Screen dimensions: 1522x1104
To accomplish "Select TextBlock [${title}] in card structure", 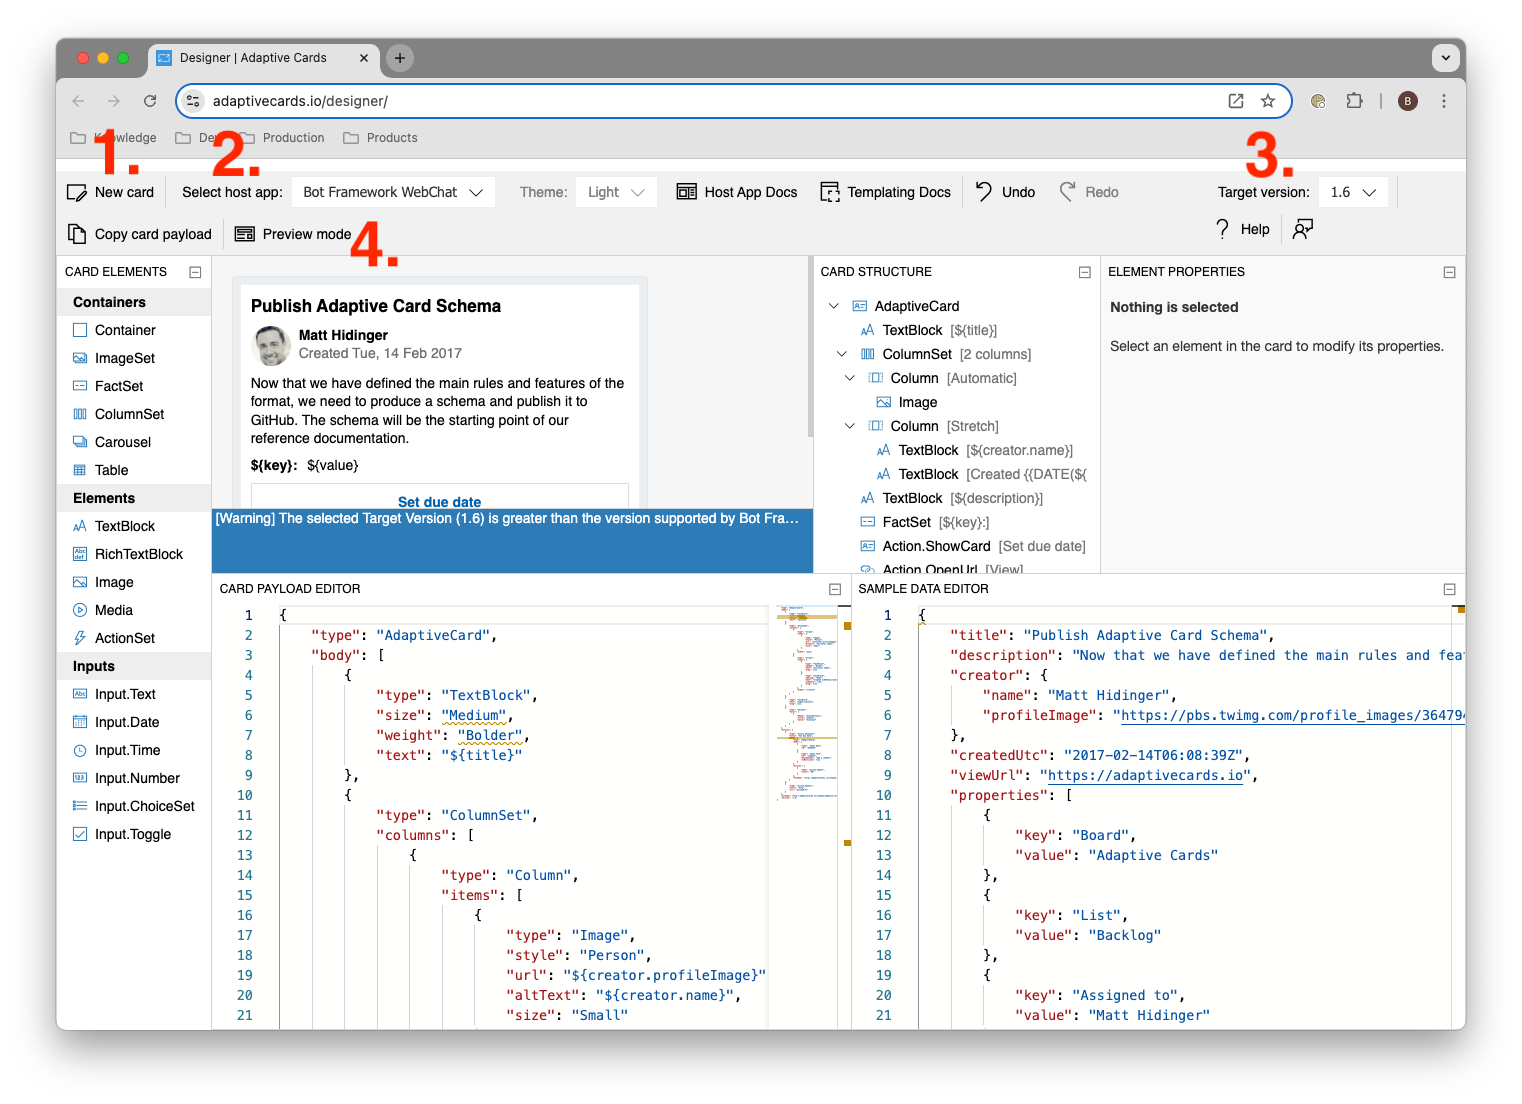I will pyautogui.click(x=928, y=330).
